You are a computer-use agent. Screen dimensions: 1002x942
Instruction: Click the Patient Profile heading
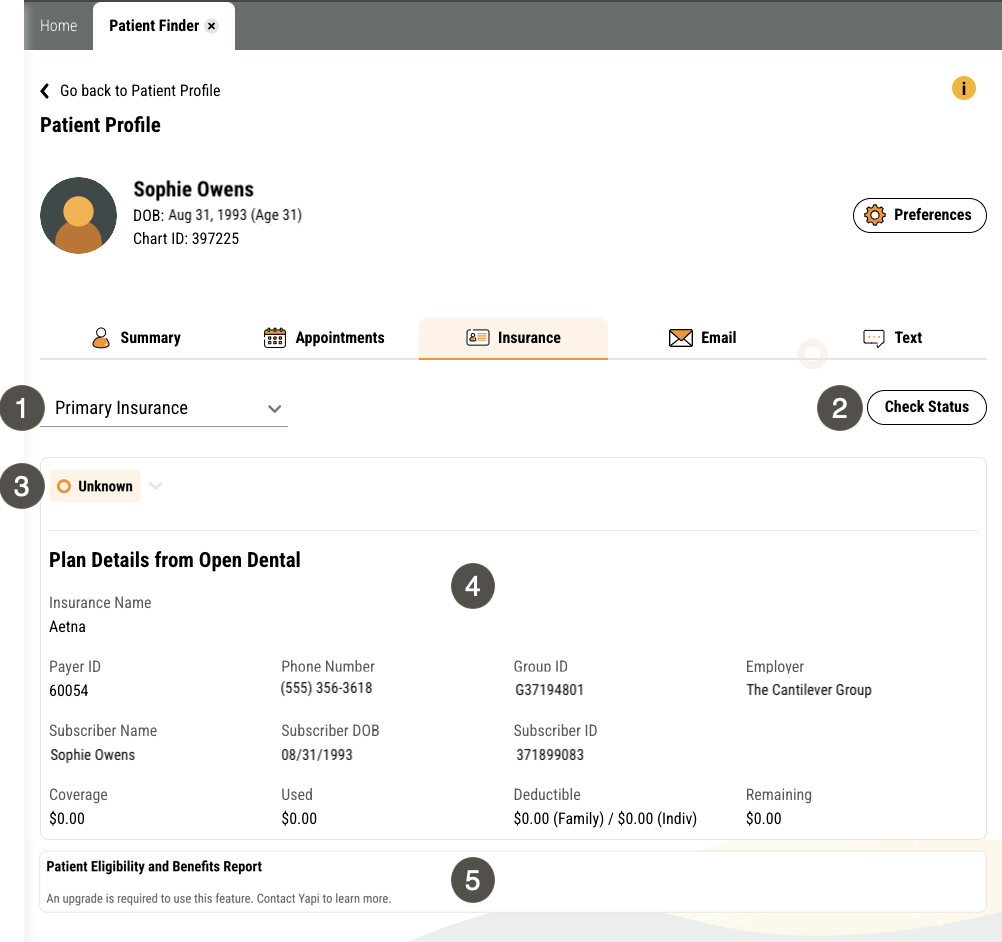pyautogui.click(x=100, y=125)
